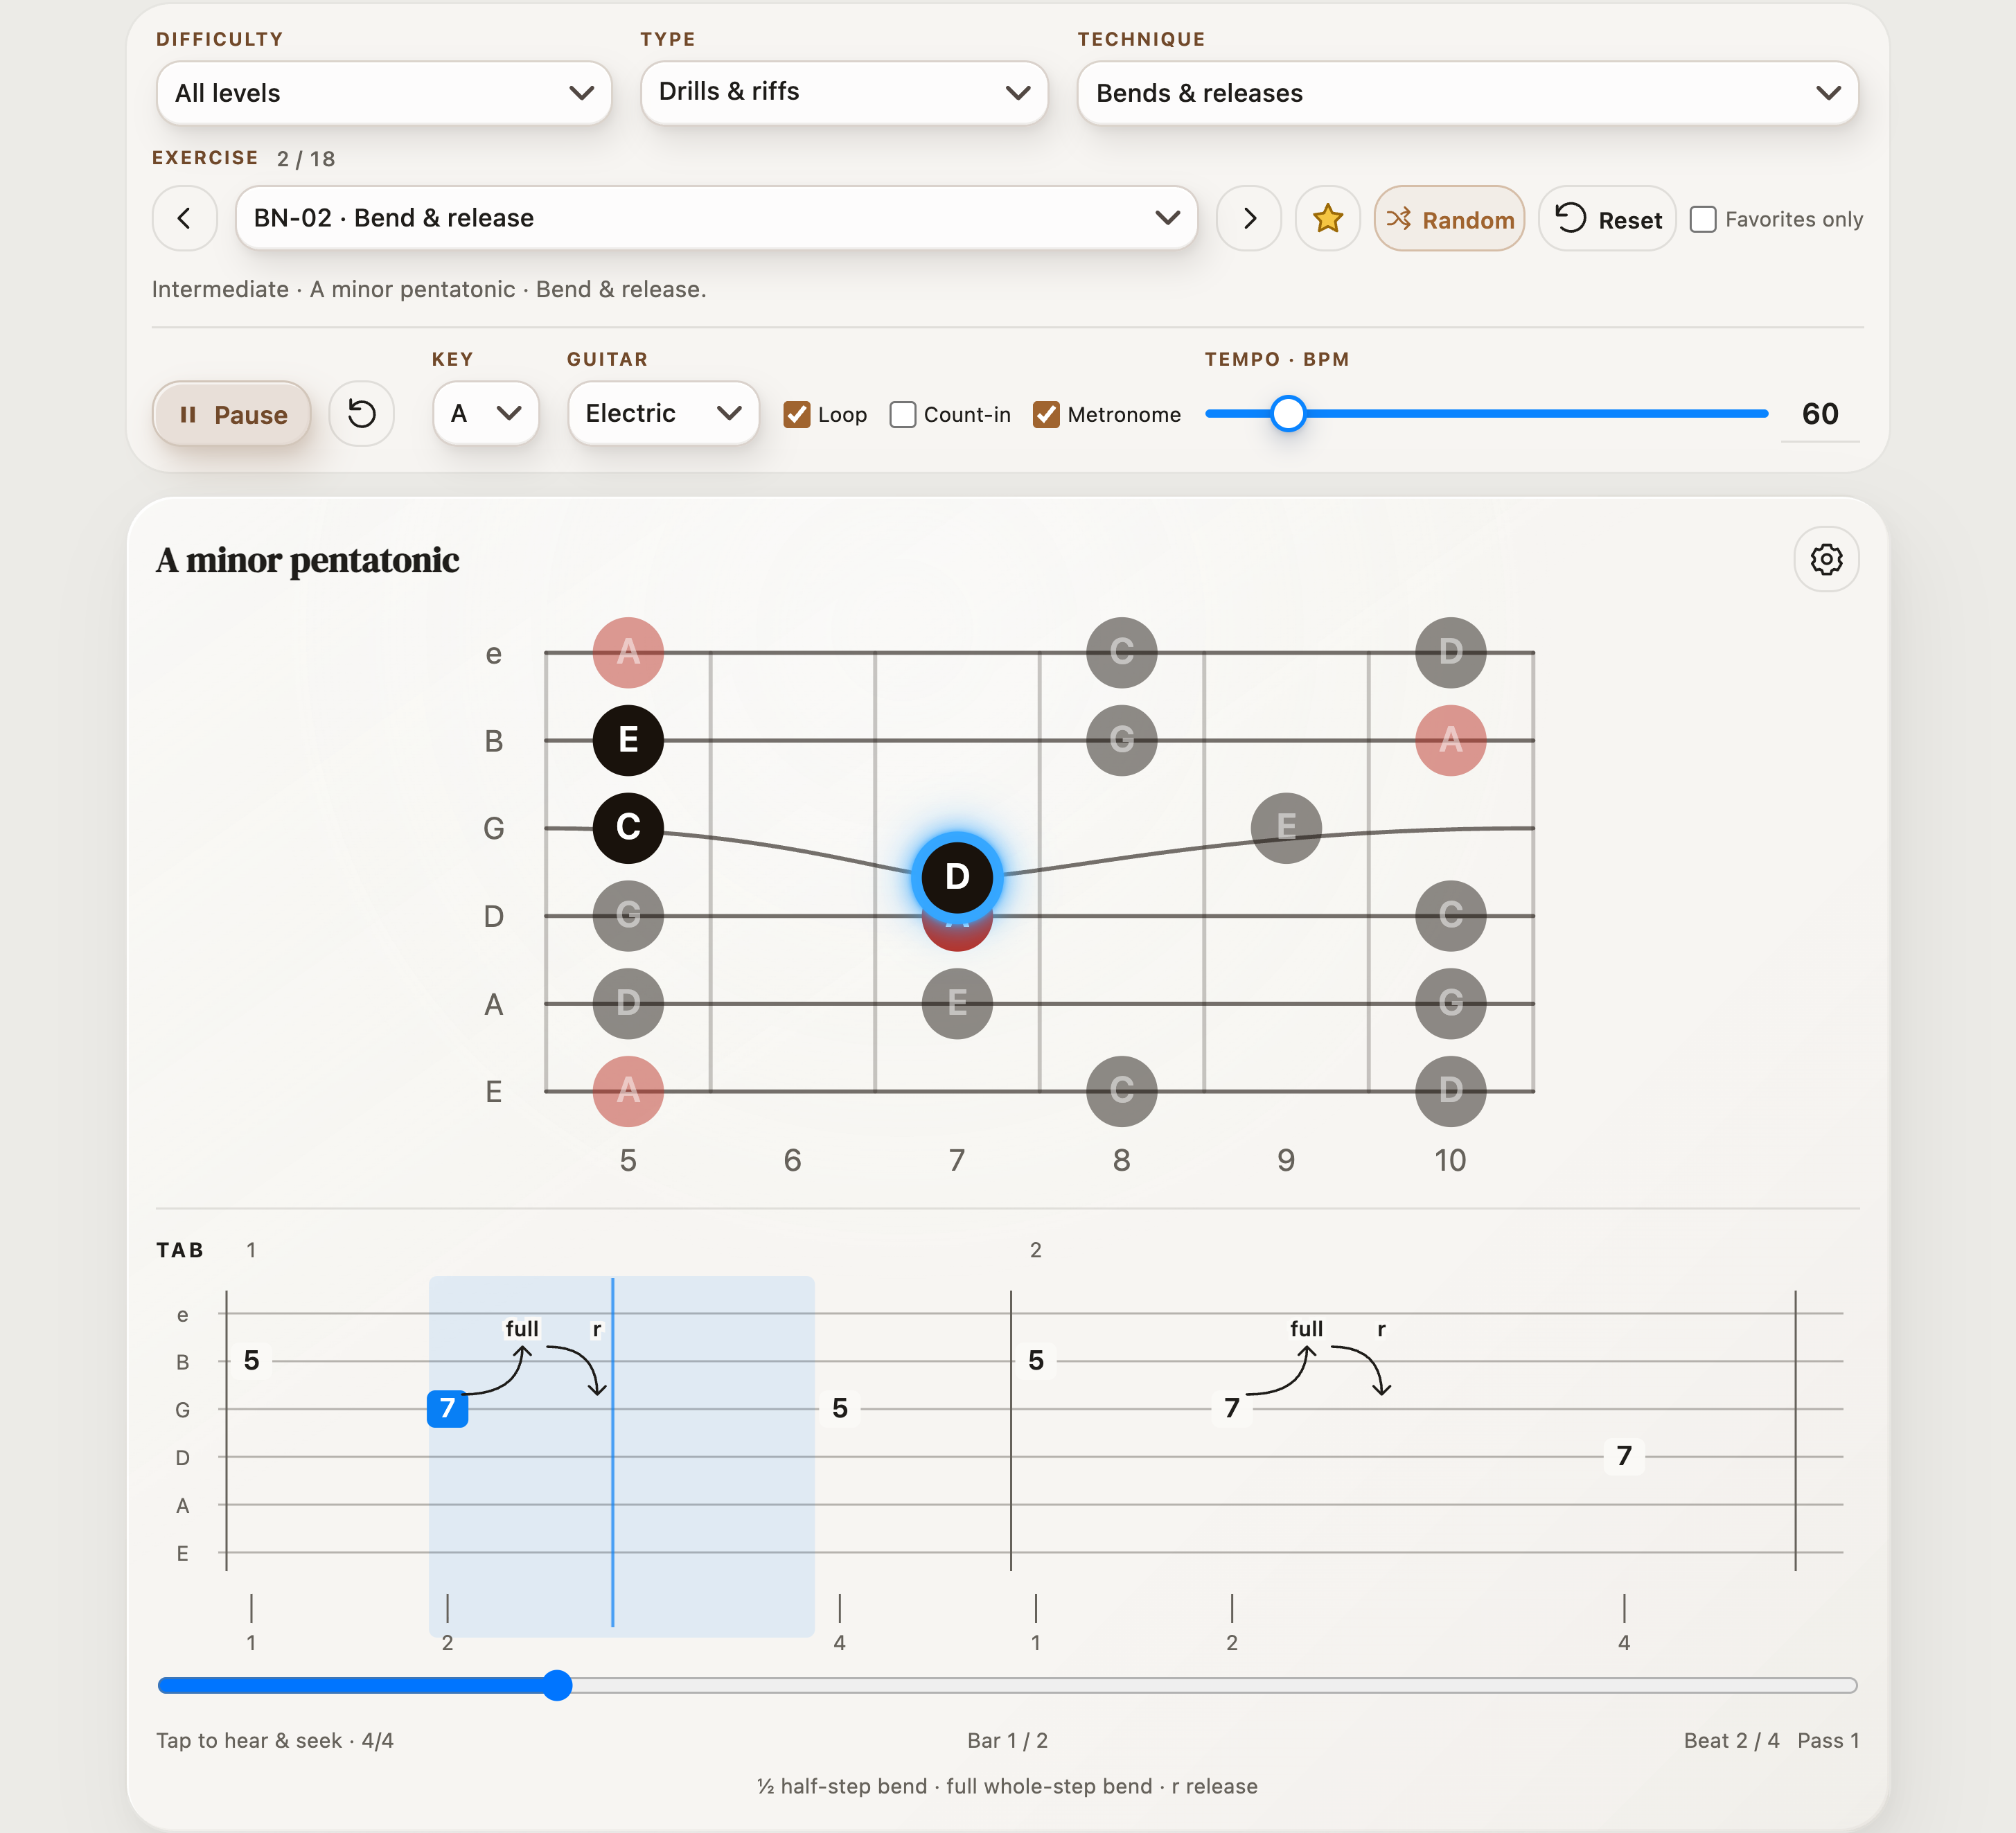
Task: Tap the highlighted 7 in bar 1 tab
Action: point(447,1408)
